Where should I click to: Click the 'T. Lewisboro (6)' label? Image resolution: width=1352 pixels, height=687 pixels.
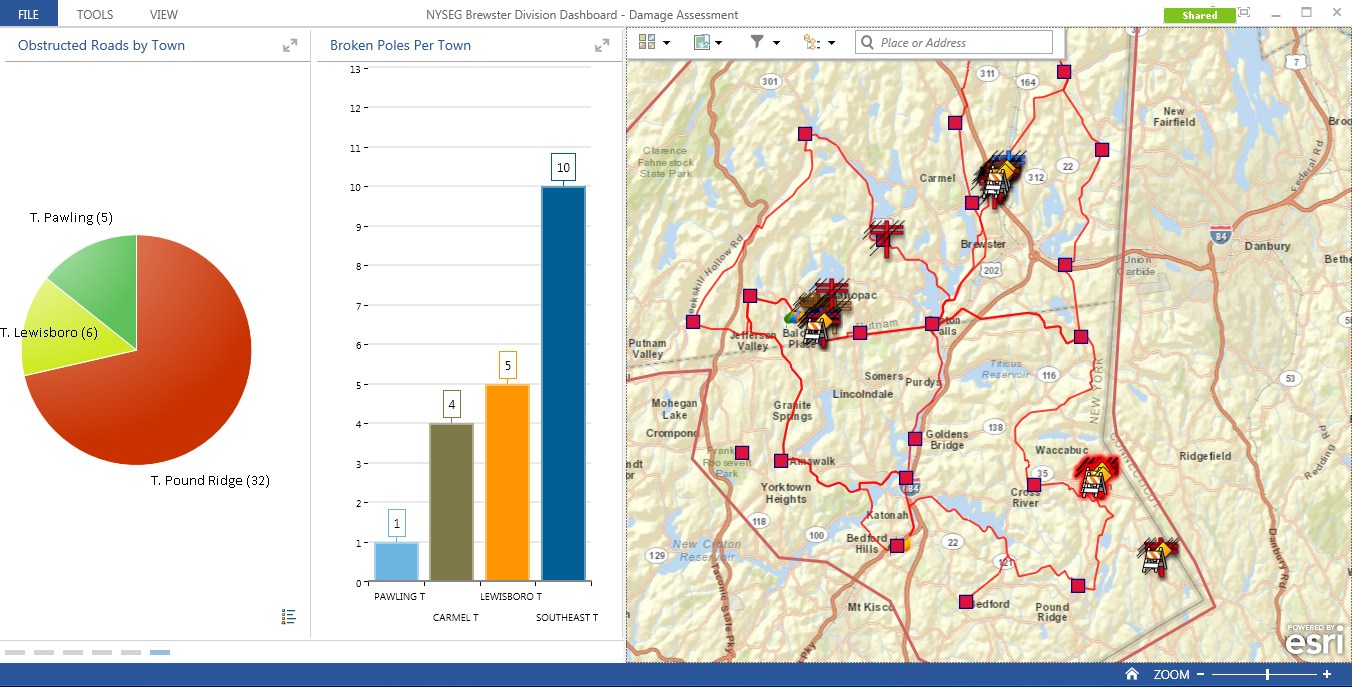(49, 332)
